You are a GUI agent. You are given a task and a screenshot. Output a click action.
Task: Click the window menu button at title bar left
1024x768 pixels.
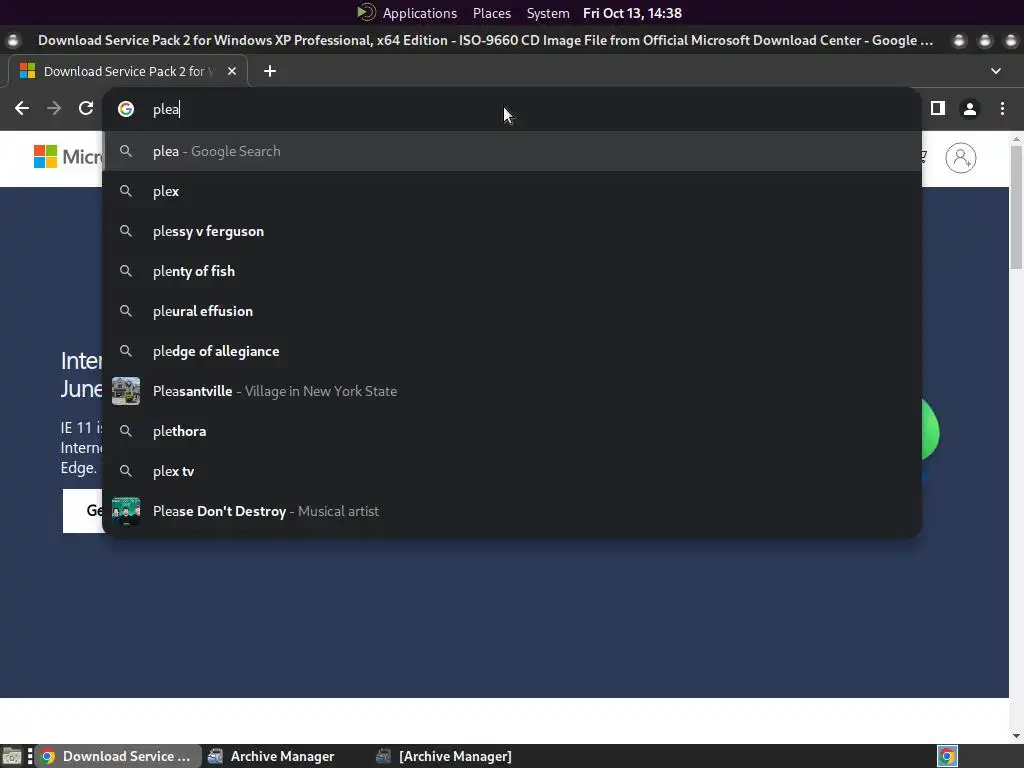12,40
